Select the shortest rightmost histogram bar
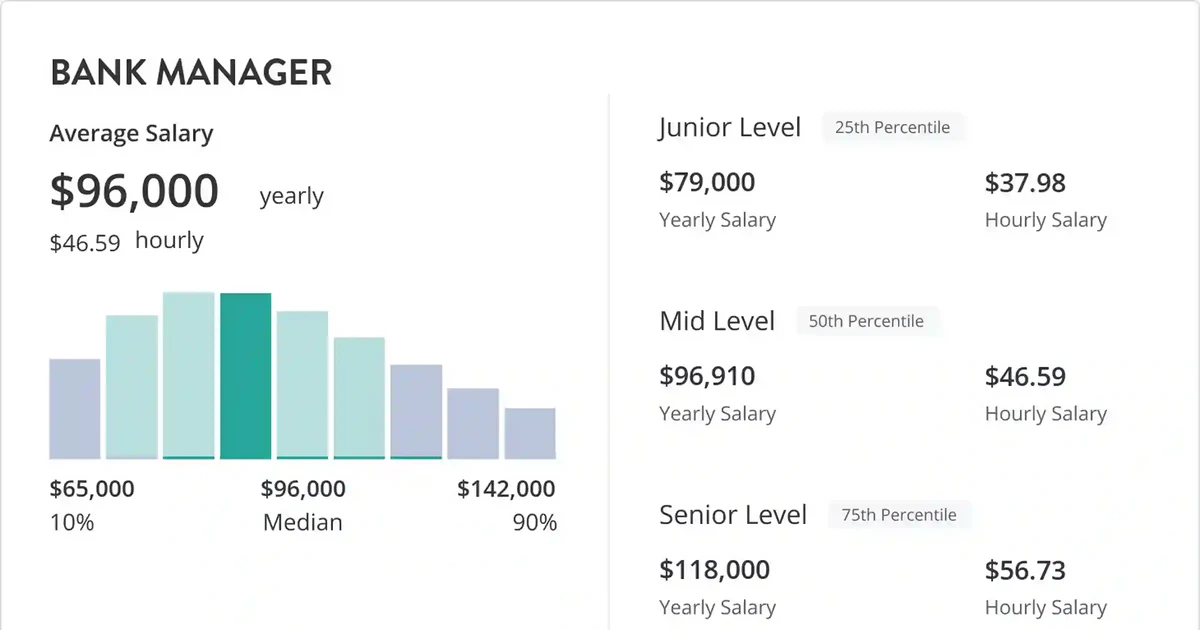1200x630 pixels. coord(530,433)
